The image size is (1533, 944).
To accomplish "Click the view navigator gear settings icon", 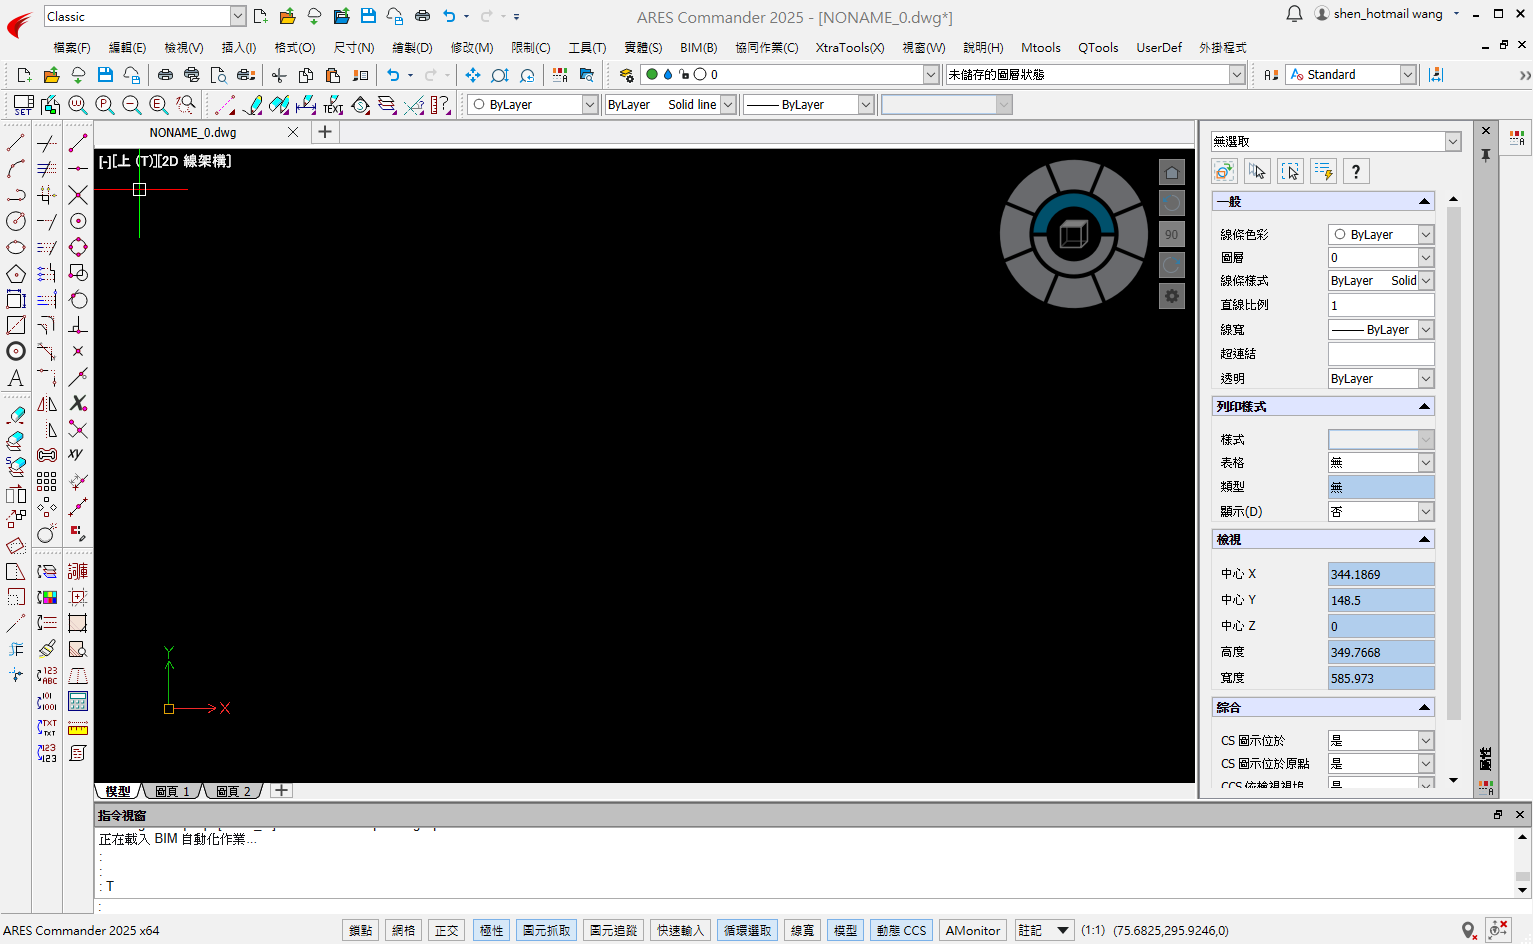I will click(x=1172, y=296).
